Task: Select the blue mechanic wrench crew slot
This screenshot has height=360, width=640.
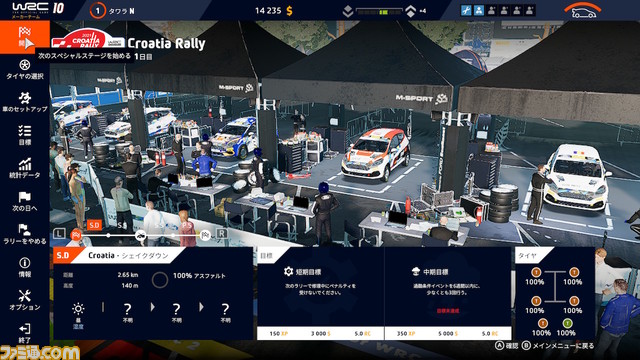Action: pos(466,11)
